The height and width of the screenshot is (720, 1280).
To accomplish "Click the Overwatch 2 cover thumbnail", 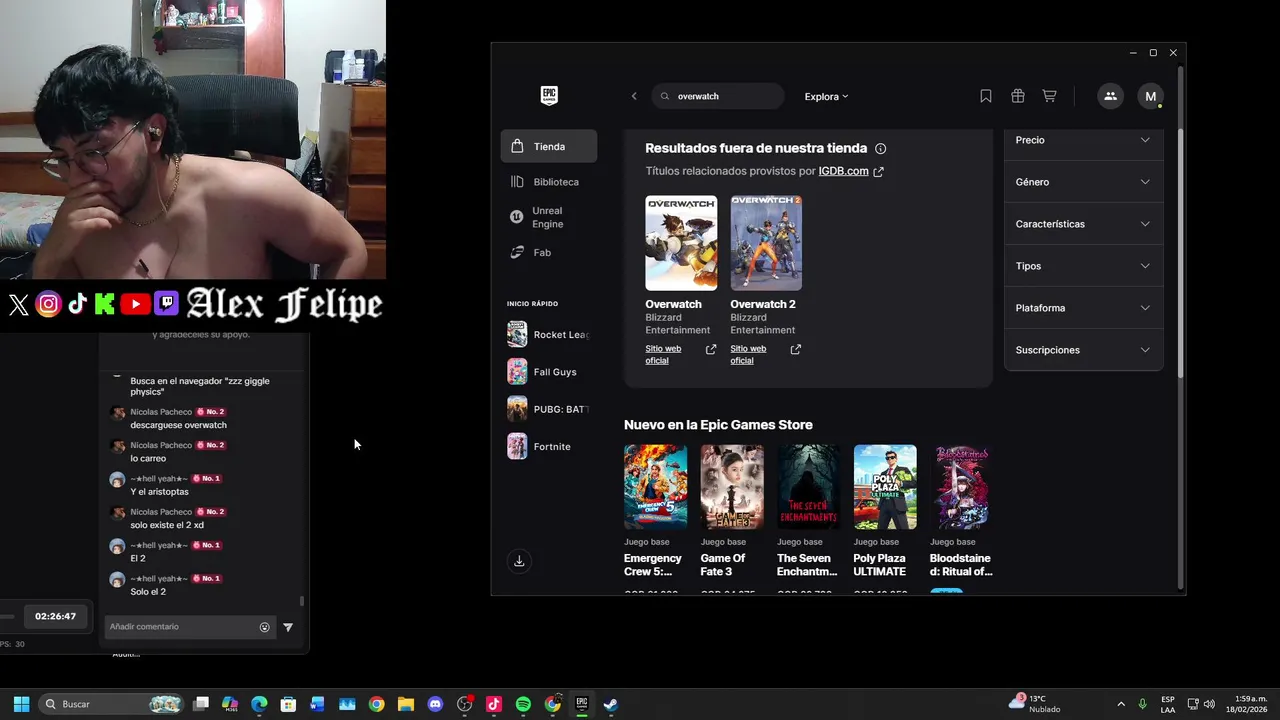I will pos(766,243).
